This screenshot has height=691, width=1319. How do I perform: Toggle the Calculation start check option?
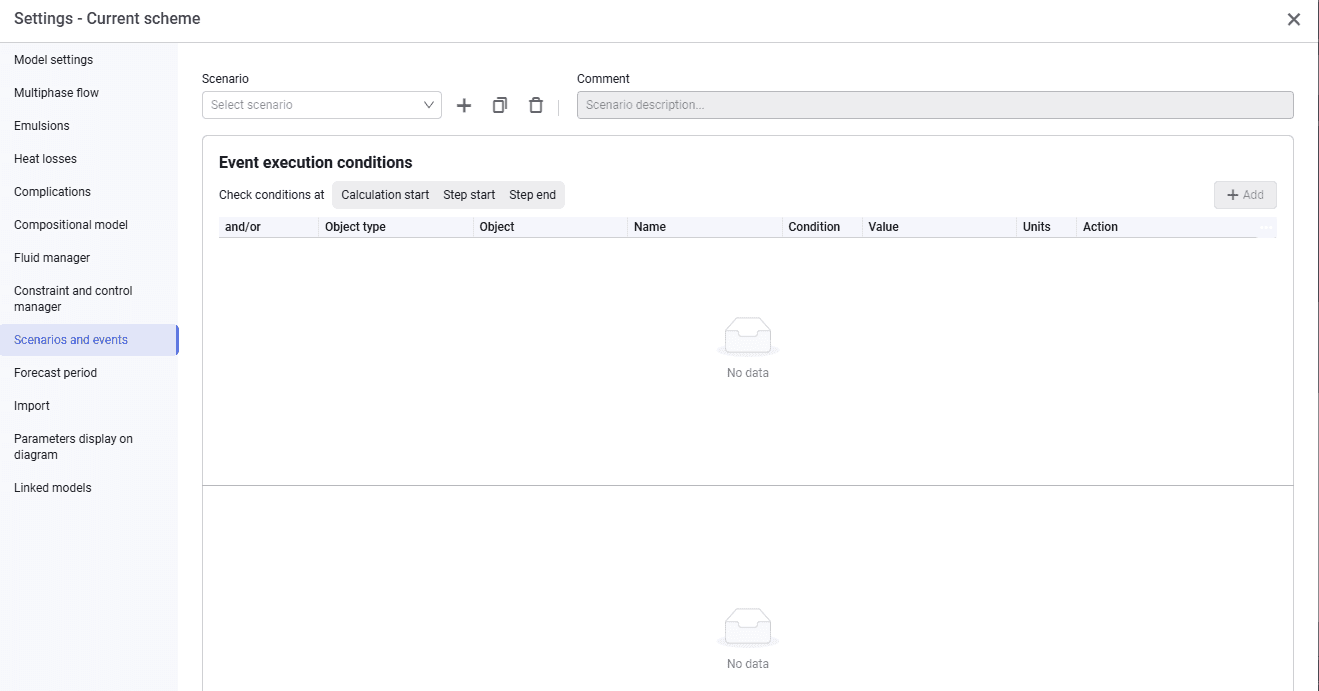pyautogui.click(x=385, y=195)
